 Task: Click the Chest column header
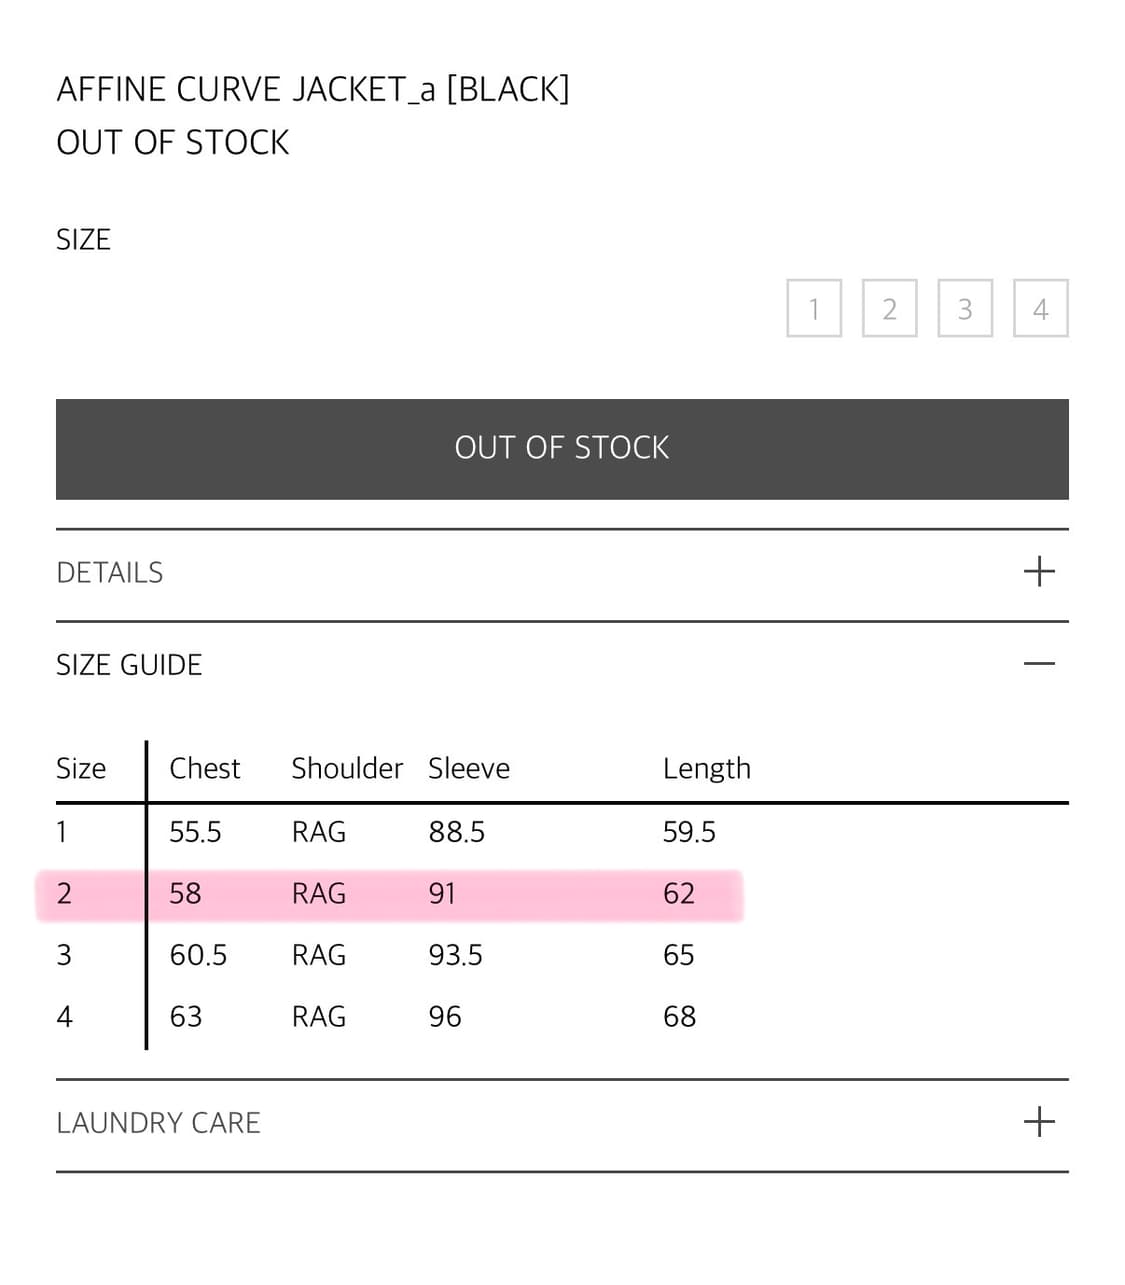point(205,768)
